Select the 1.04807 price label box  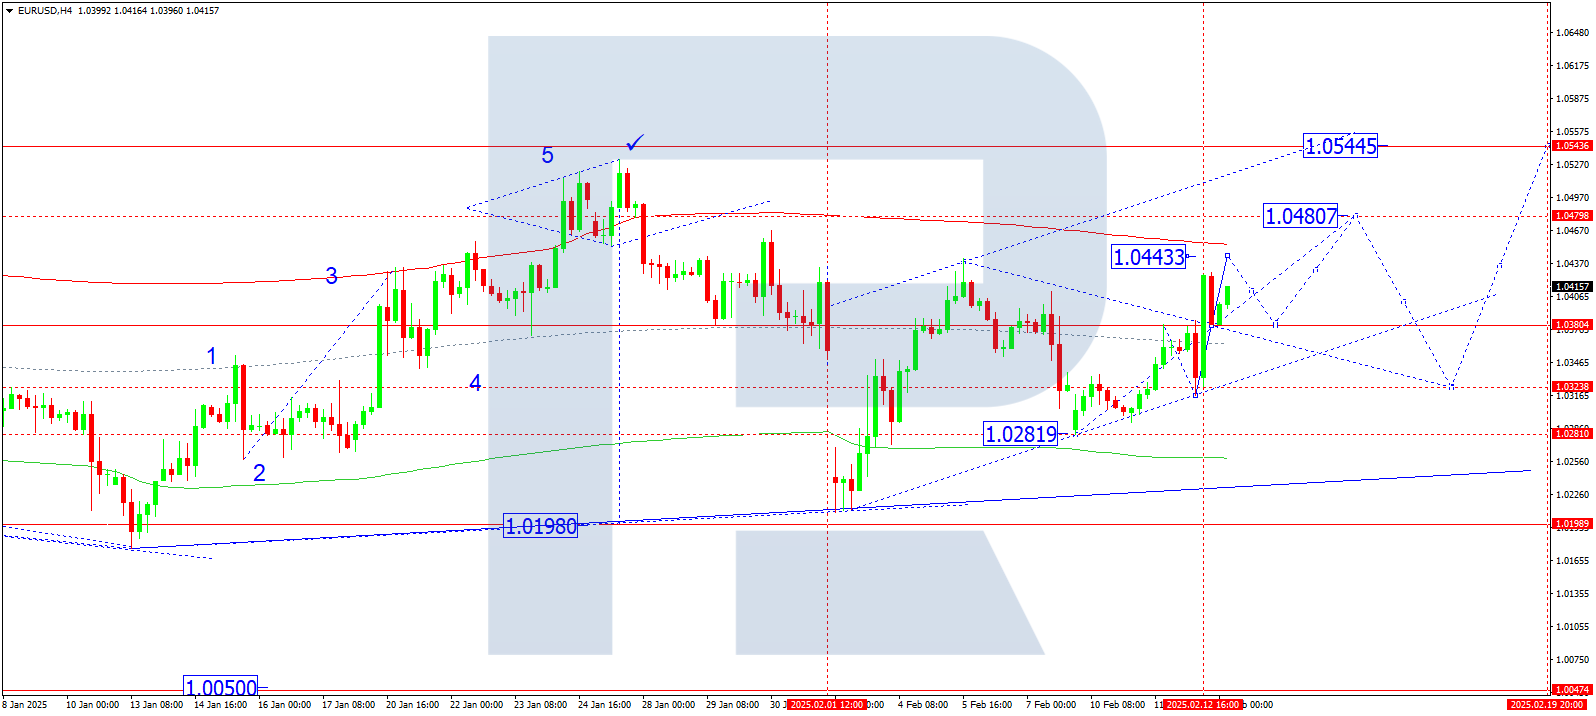point(1301,216)
